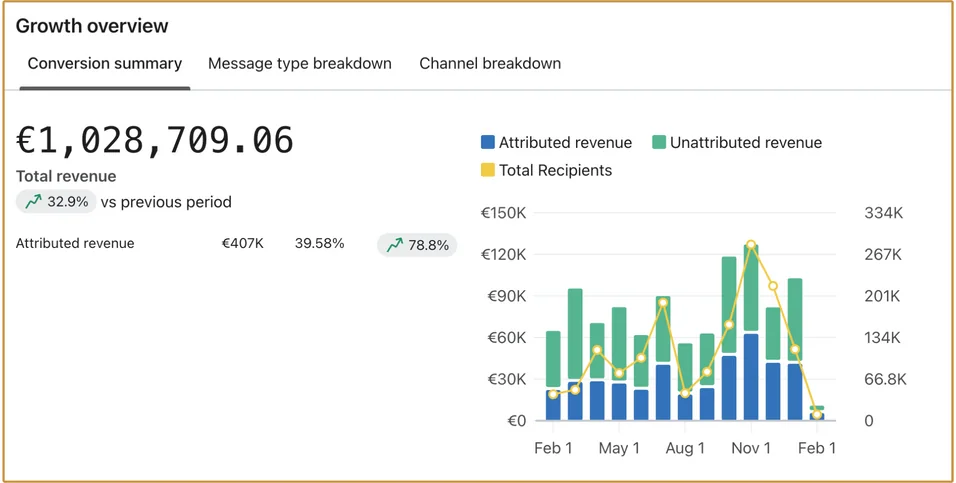Click the €407K value

[x=243, y=243]
